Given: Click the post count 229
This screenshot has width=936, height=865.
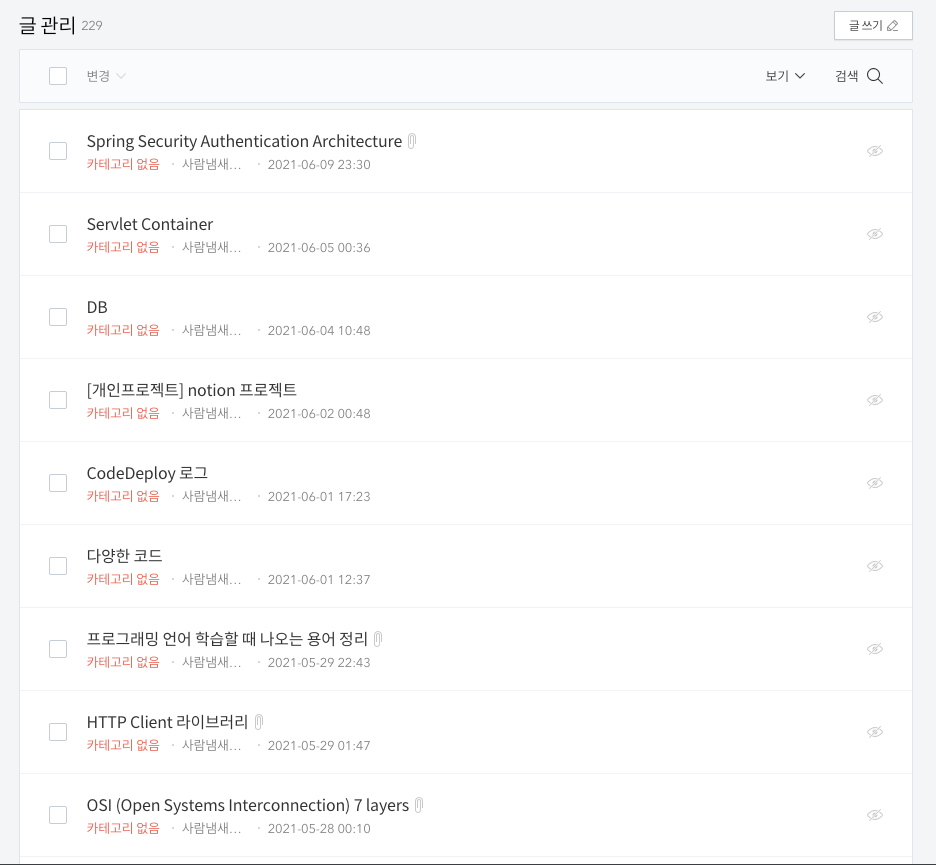Looking at the screenshot, I should [92, 26].
